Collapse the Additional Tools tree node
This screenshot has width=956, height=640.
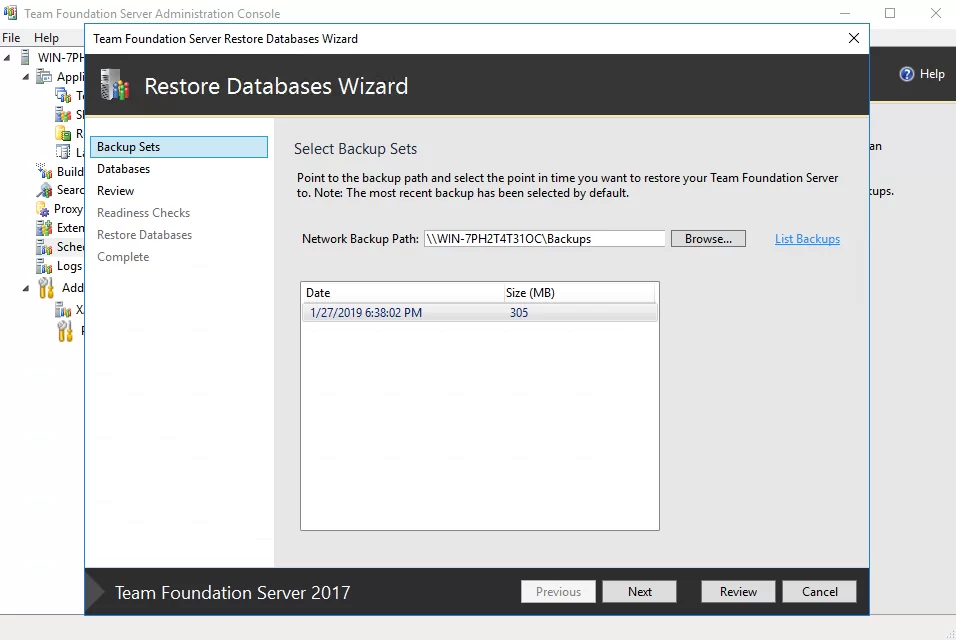click(26, 288)
